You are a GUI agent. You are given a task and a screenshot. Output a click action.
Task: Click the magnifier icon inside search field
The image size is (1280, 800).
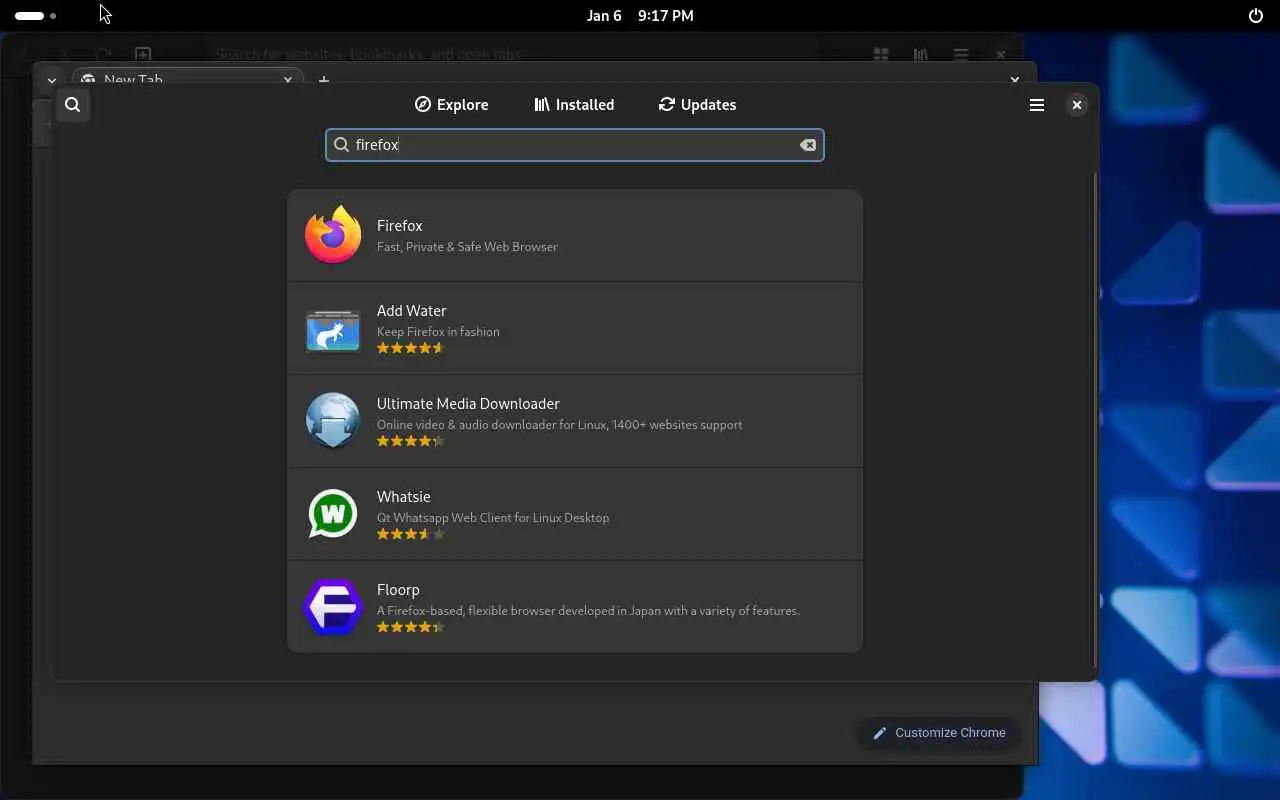point(341,145)
